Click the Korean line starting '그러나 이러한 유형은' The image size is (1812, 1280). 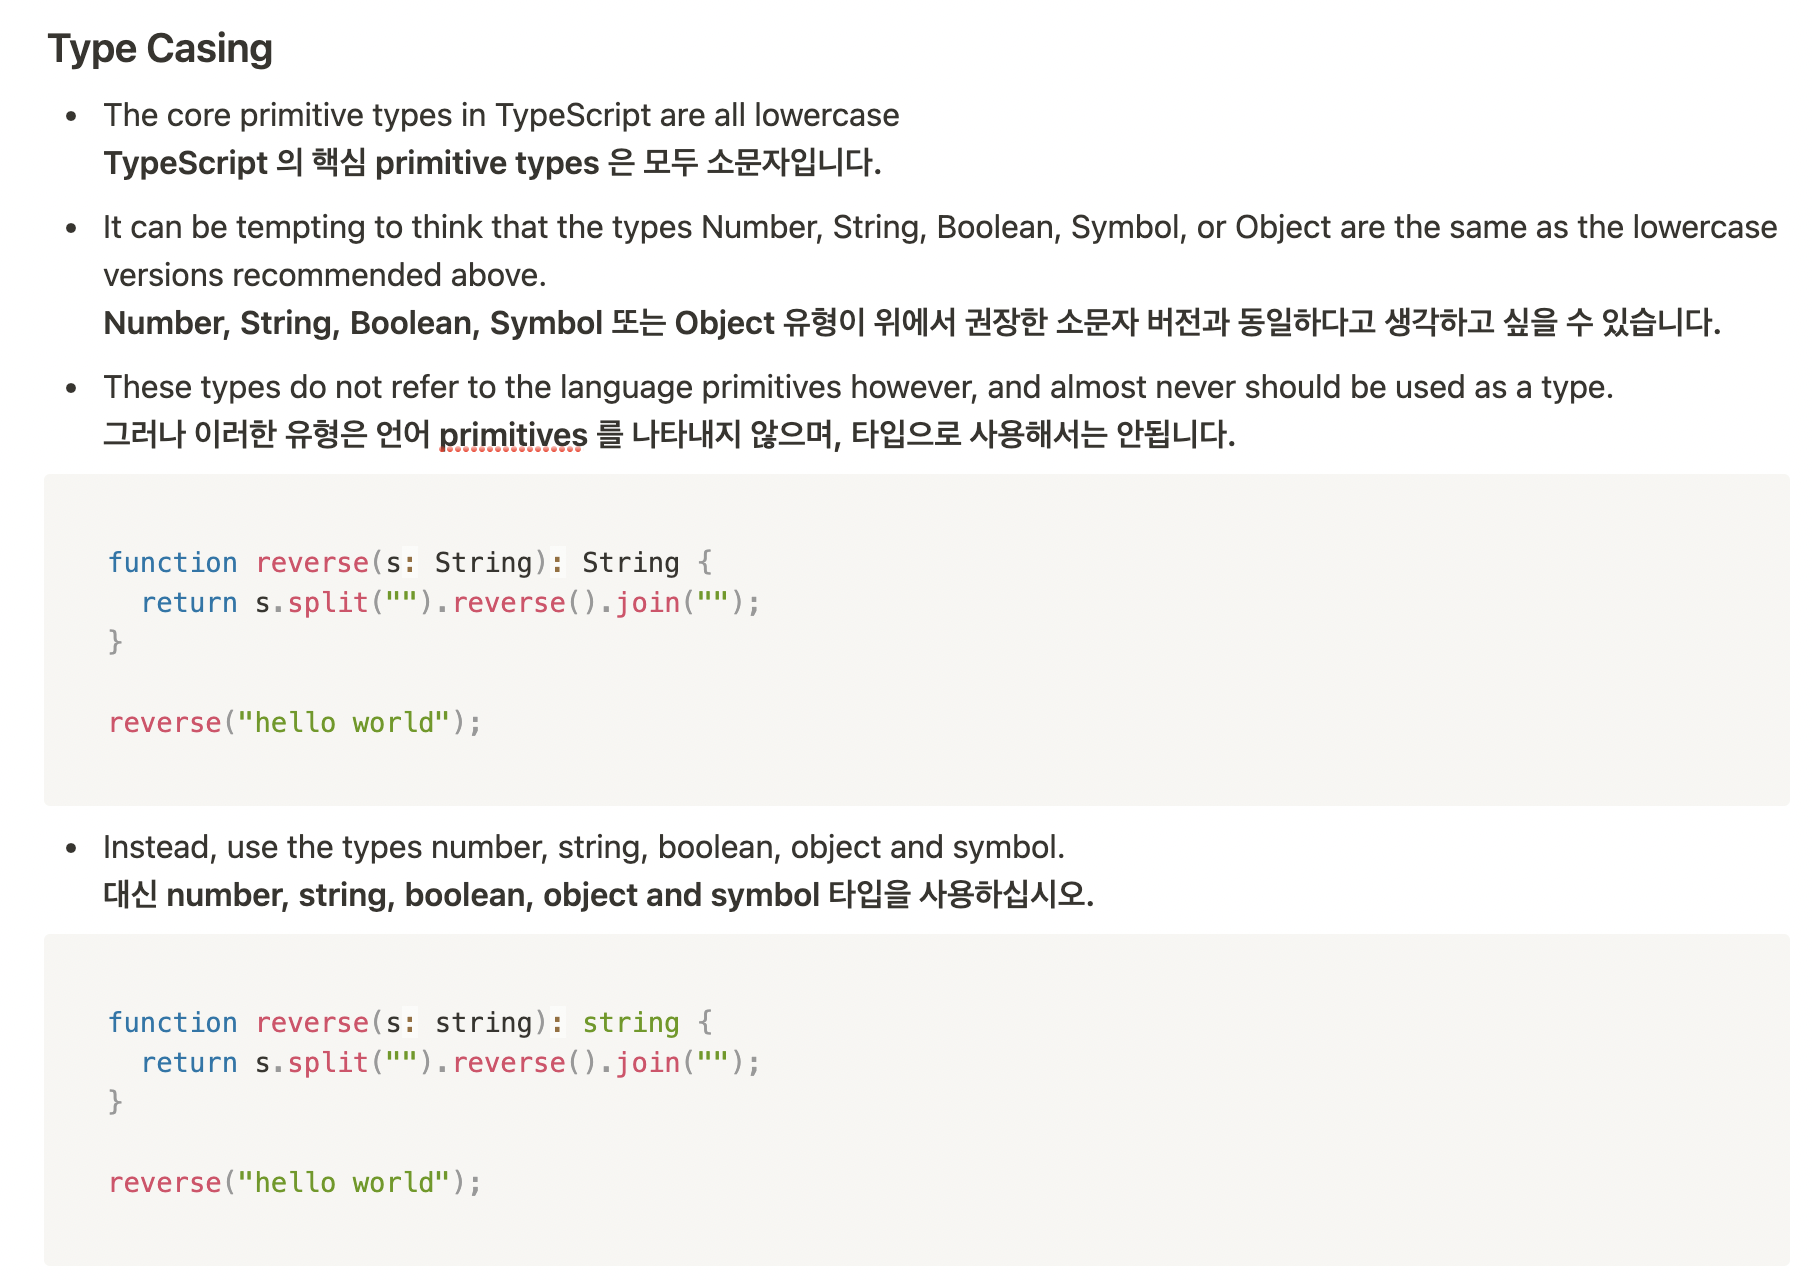pyautogui.click(x=669, y=435)
